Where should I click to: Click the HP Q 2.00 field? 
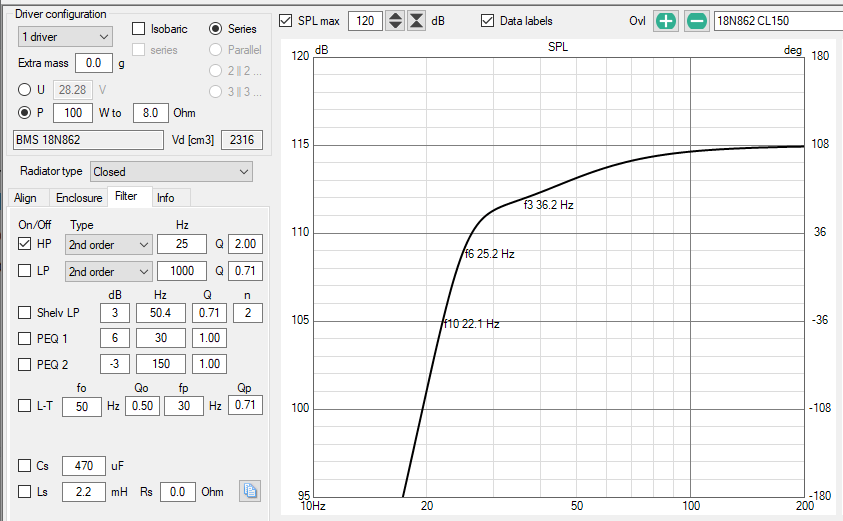(x=245, y=244)
